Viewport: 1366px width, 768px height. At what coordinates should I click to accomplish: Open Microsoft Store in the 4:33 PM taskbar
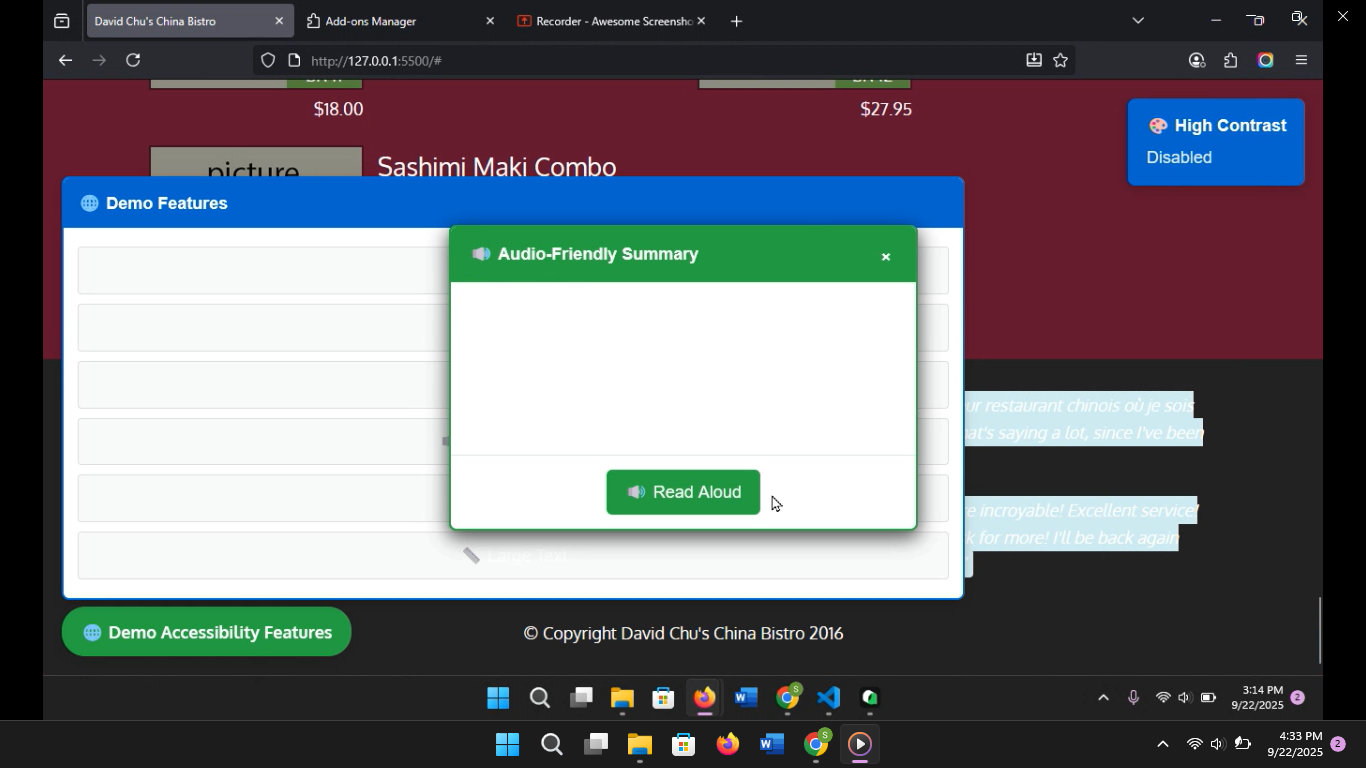click(684, 744)
